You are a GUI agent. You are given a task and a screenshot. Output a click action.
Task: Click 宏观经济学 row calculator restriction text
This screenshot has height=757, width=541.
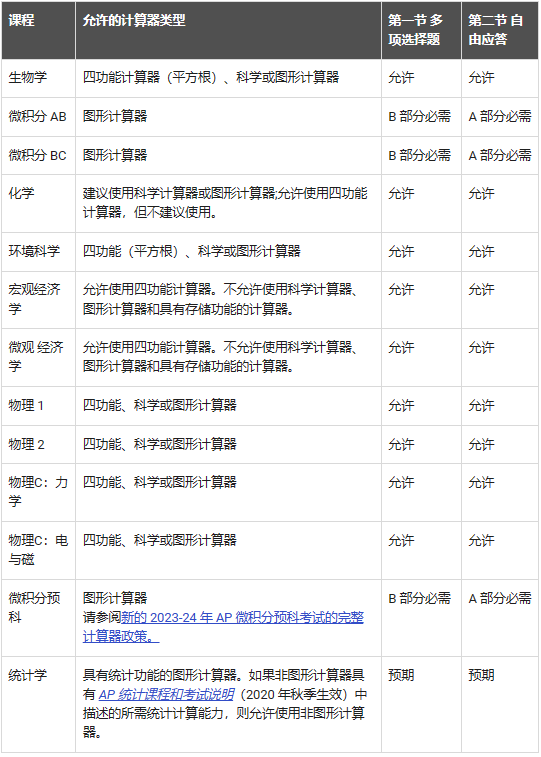coord(220,299)
